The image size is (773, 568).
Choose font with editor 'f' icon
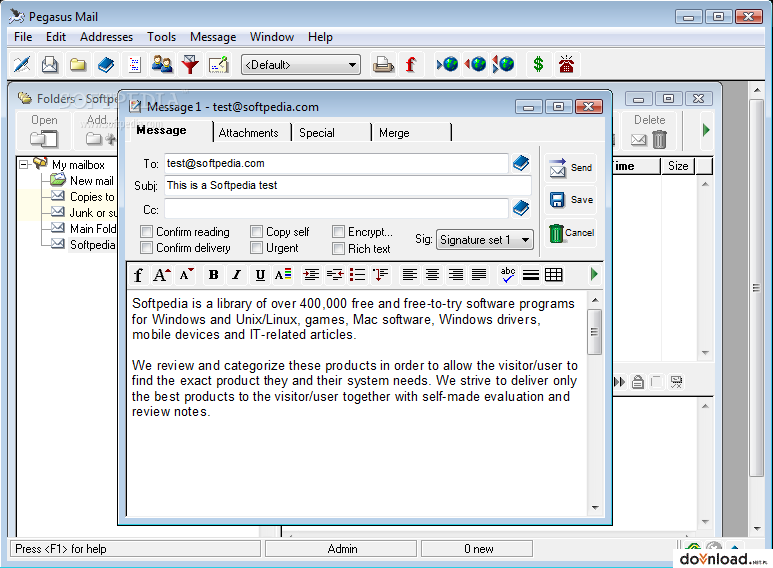click(x=138, y=275)
